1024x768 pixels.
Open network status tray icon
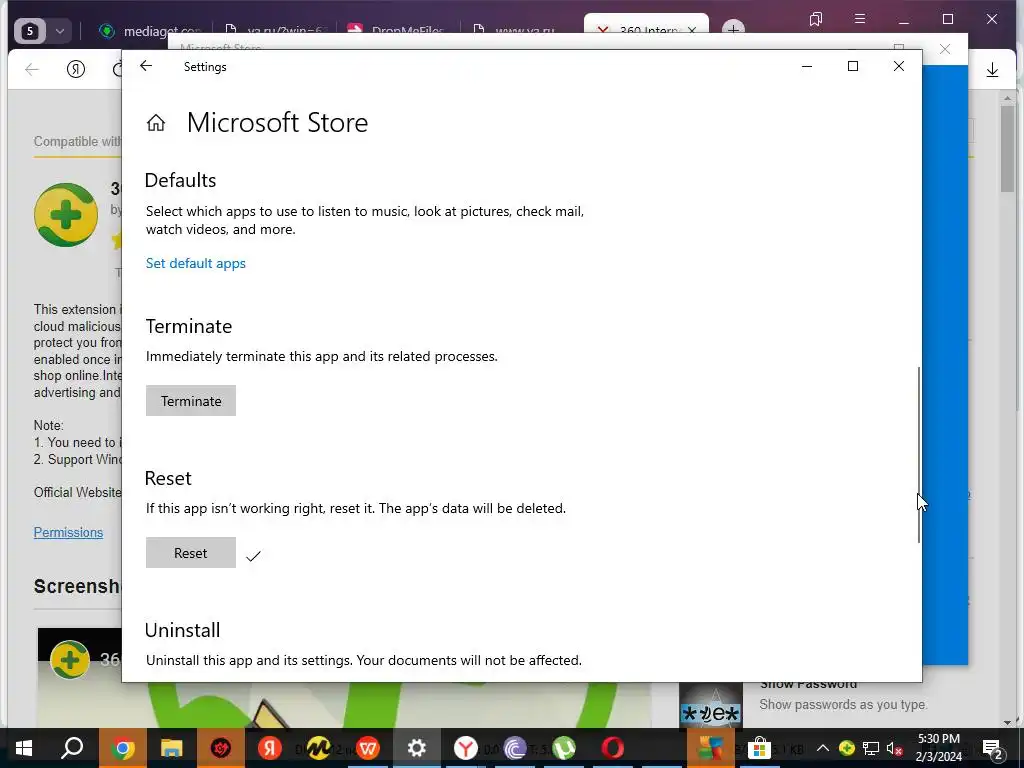[871, 748]
